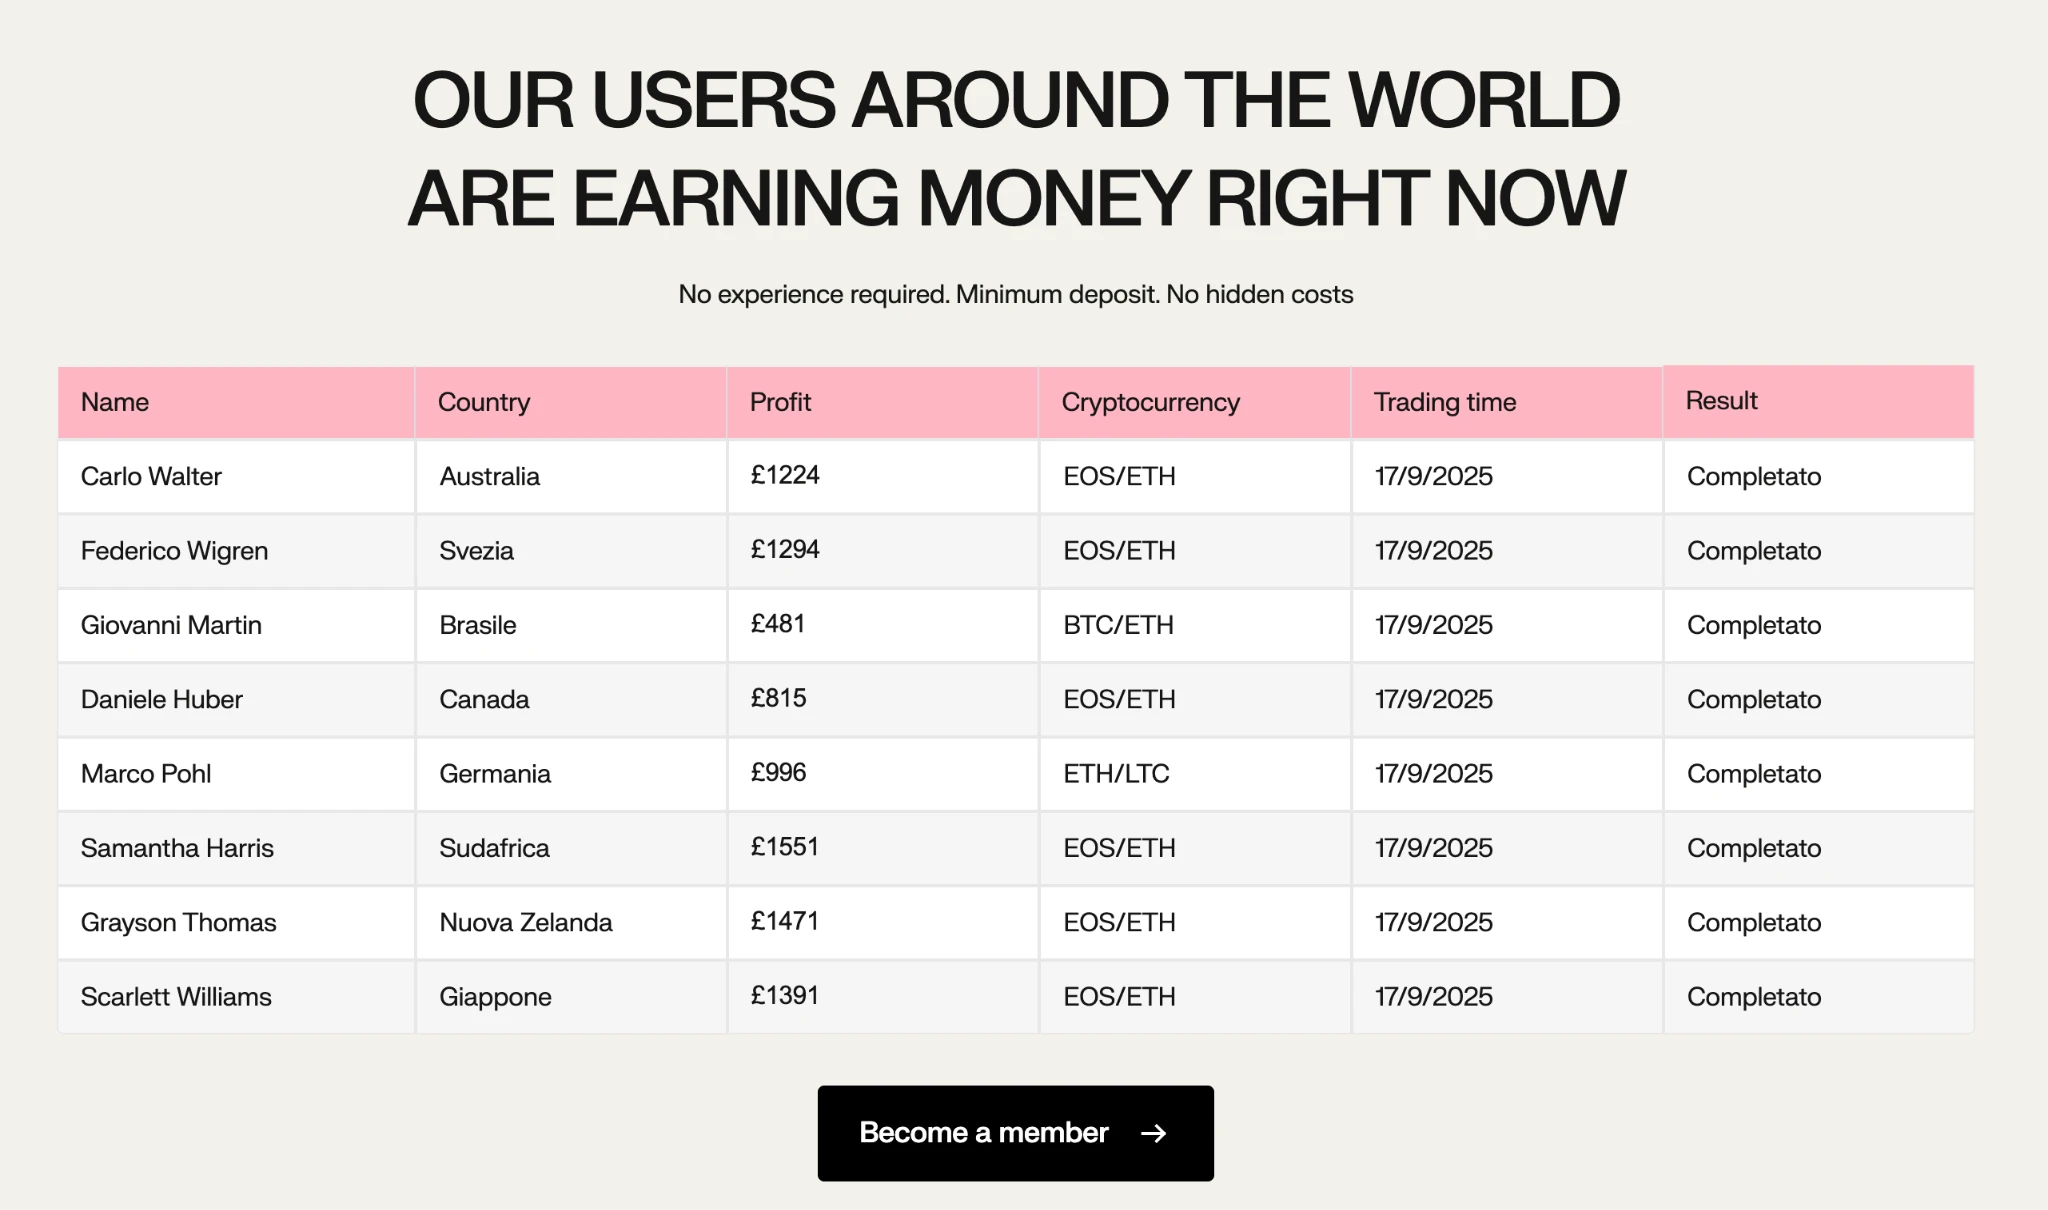The height and width of the screenshot is (1210, 2048).
Task: Click the Cryptocurrency column header
Action: click(1195, 402)
